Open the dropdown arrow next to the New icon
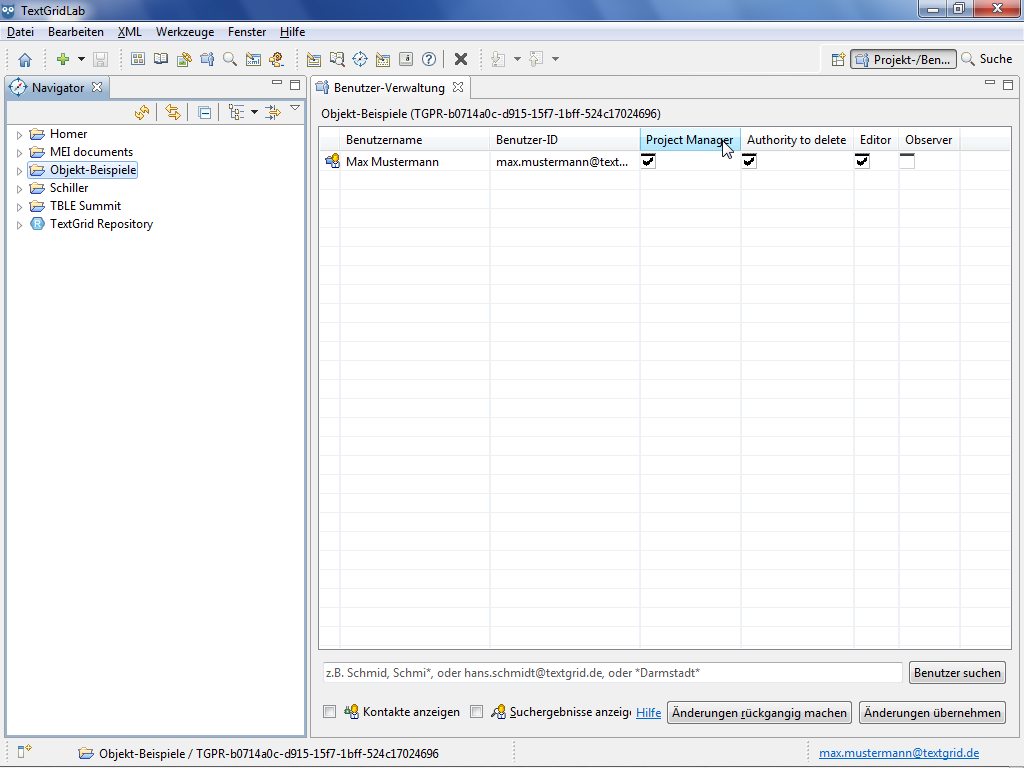 tap(81, 60)
